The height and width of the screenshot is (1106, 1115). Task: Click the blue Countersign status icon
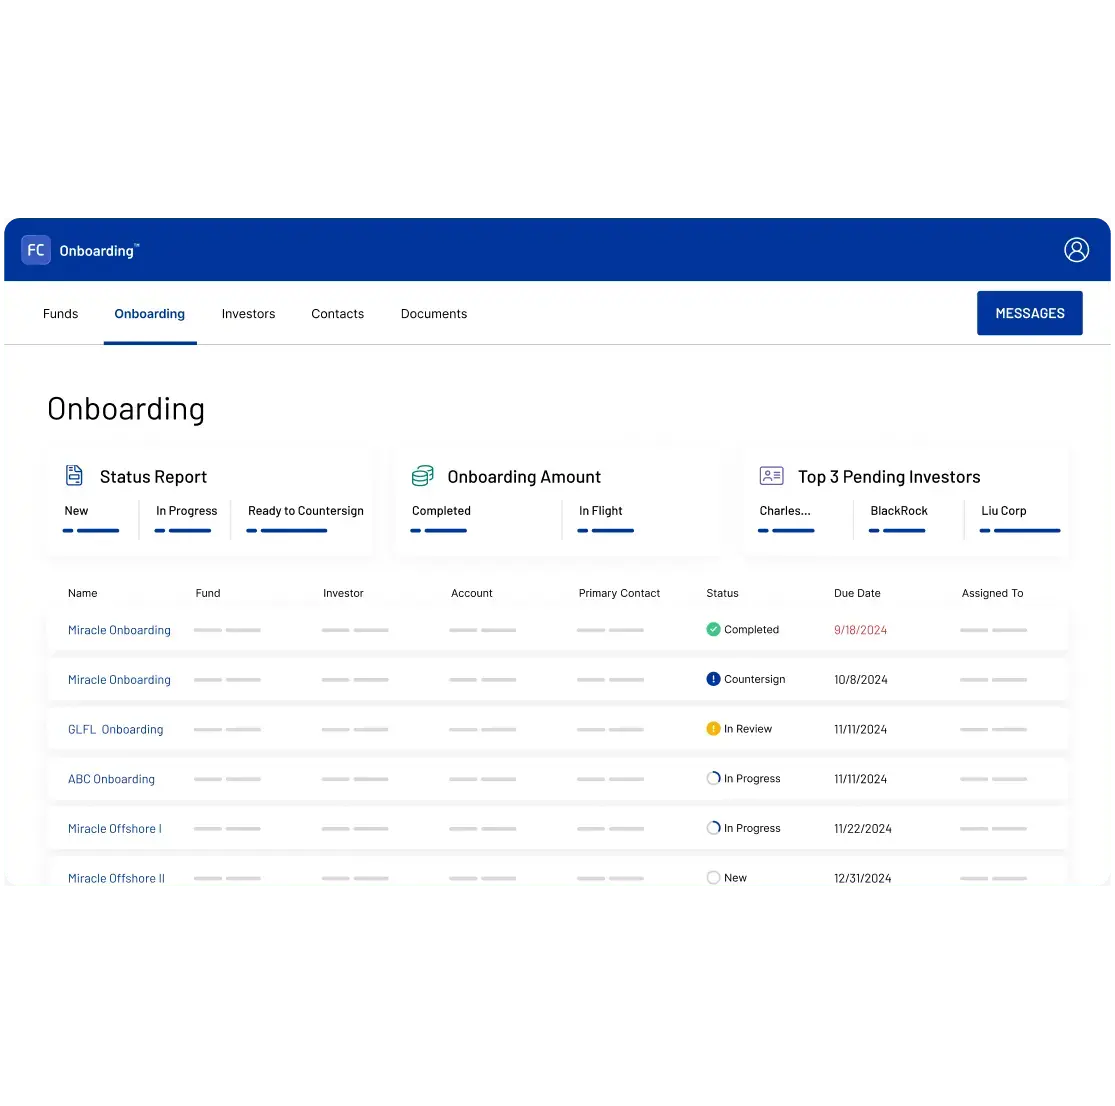(713, 679)
